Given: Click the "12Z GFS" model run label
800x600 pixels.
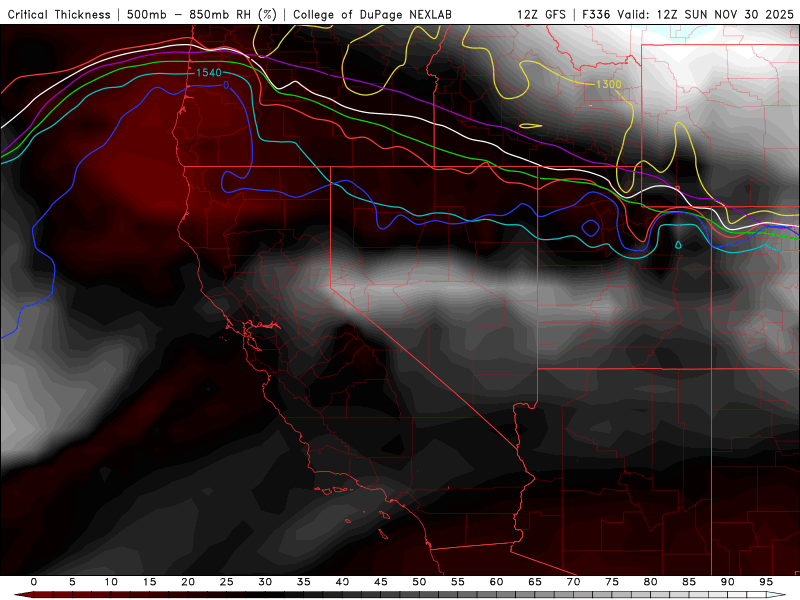Looking at the screenshot, I should 541,15.
